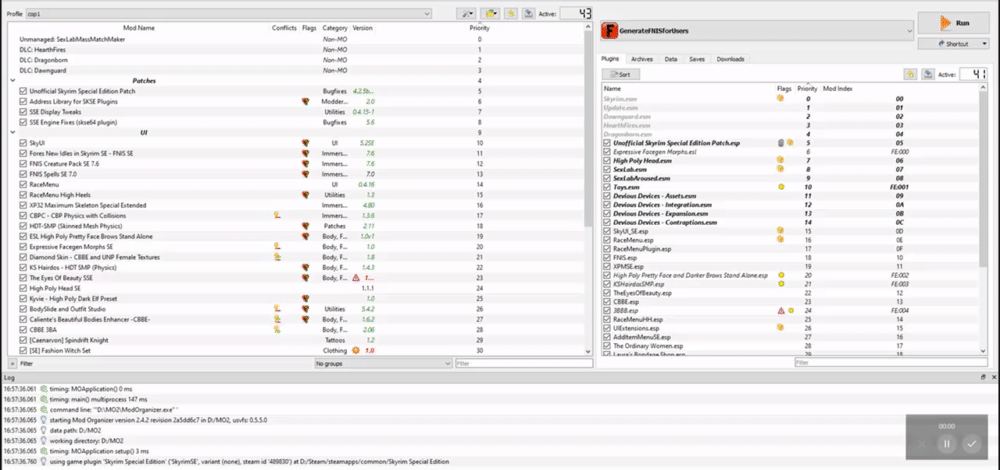The width and height of the screenshot is (1000, 470).
Task: Click the flag icon for Skyrim.esm plugin
Action: coord(779,99)
